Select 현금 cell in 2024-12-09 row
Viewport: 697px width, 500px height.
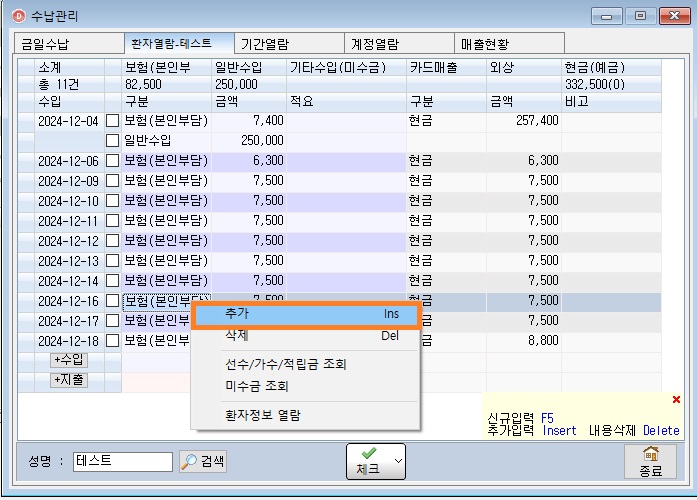click(x=446, y=181)
